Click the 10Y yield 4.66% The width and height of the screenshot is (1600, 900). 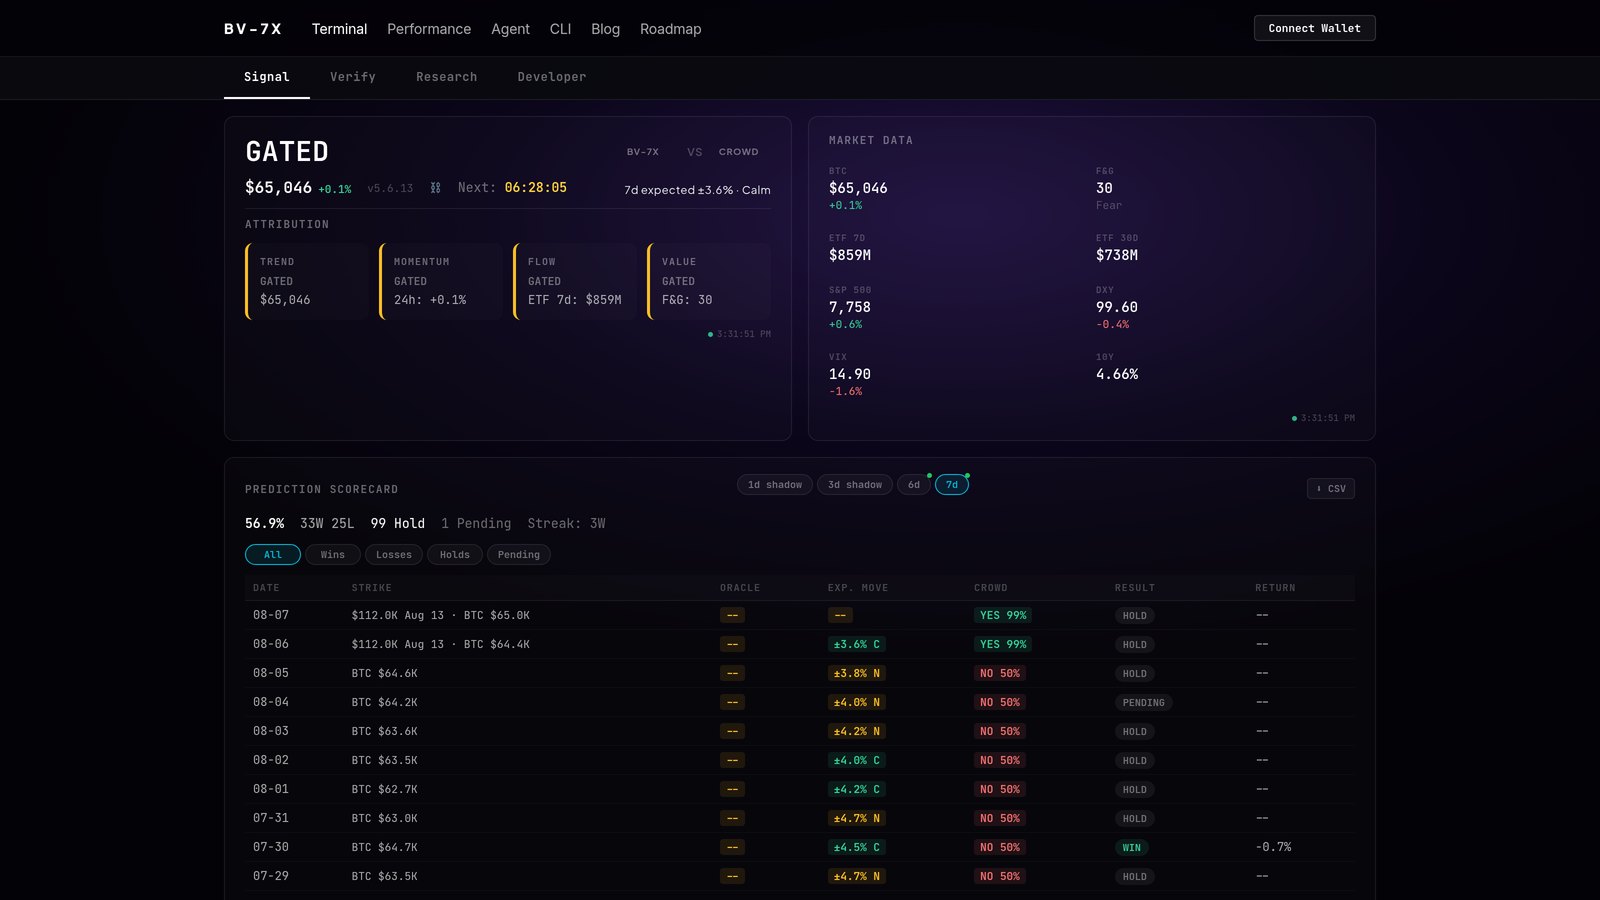(1117, 374)
